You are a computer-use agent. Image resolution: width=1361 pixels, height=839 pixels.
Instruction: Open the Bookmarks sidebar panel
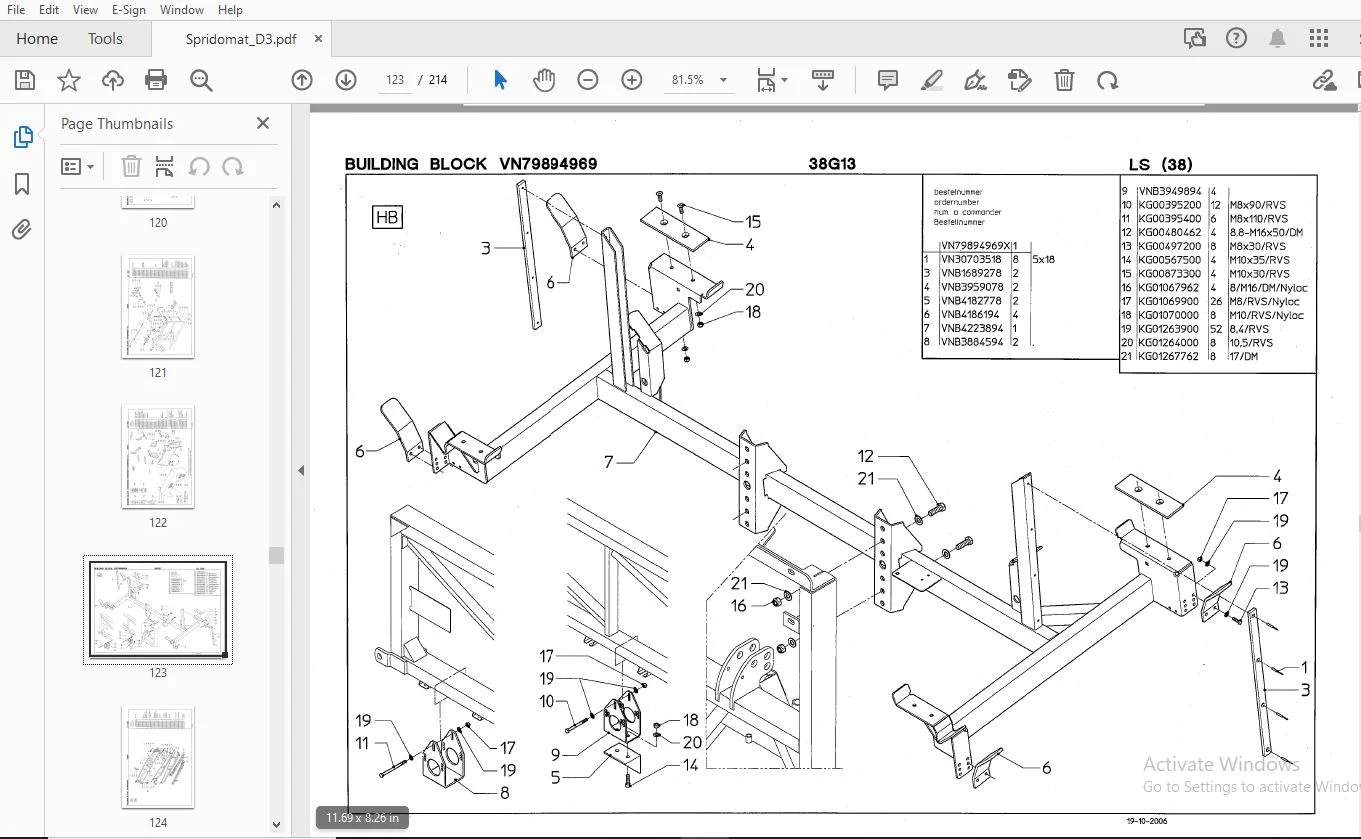coord(22,184)
